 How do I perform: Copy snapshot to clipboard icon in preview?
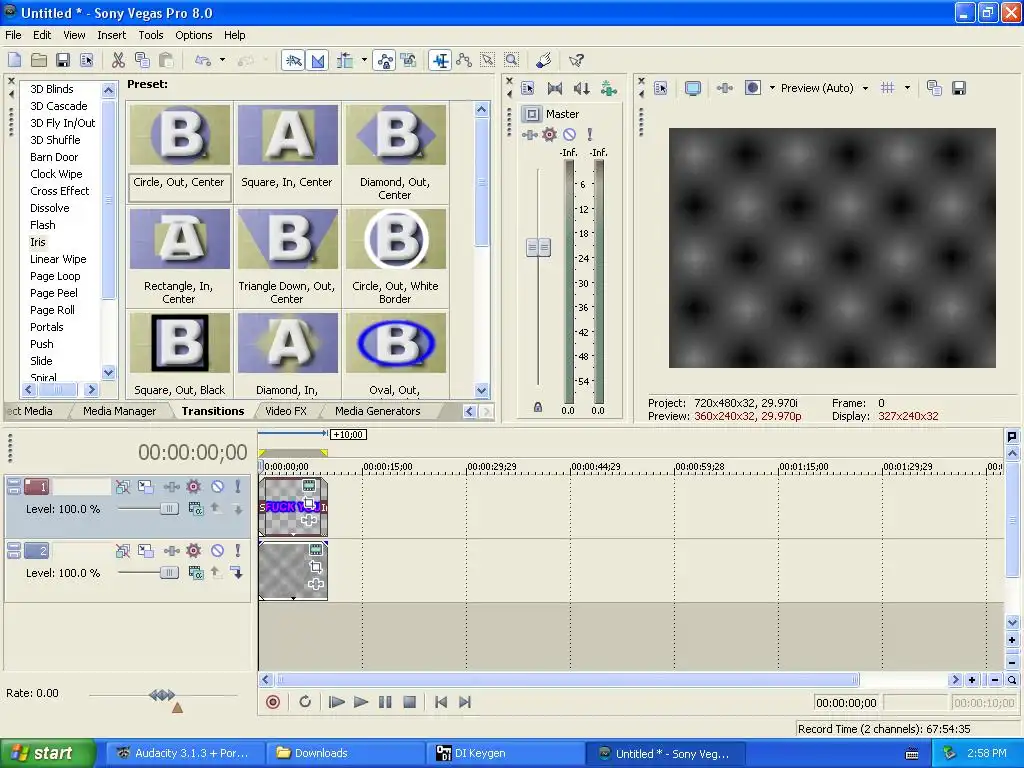pos(935,88)
